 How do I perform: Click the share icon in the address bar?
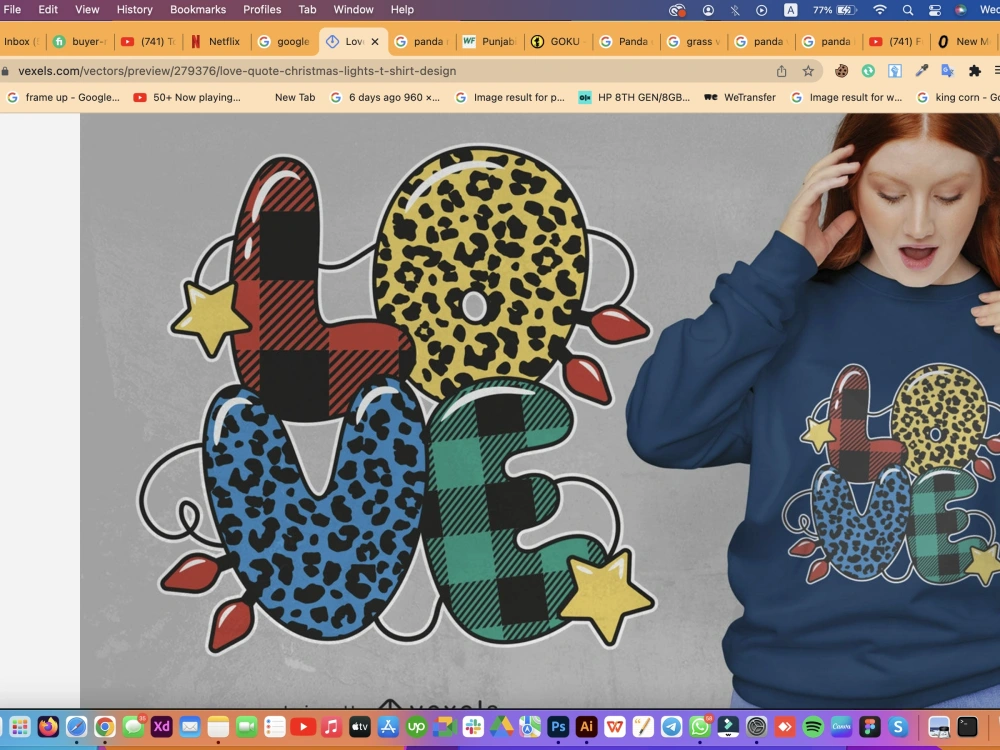(781, 71)
